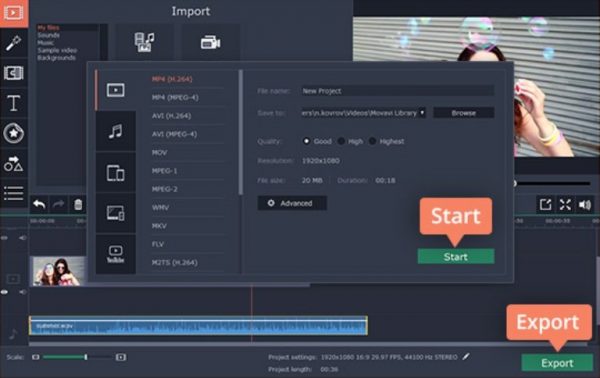Select Sample video in import list

coord(57,51)
